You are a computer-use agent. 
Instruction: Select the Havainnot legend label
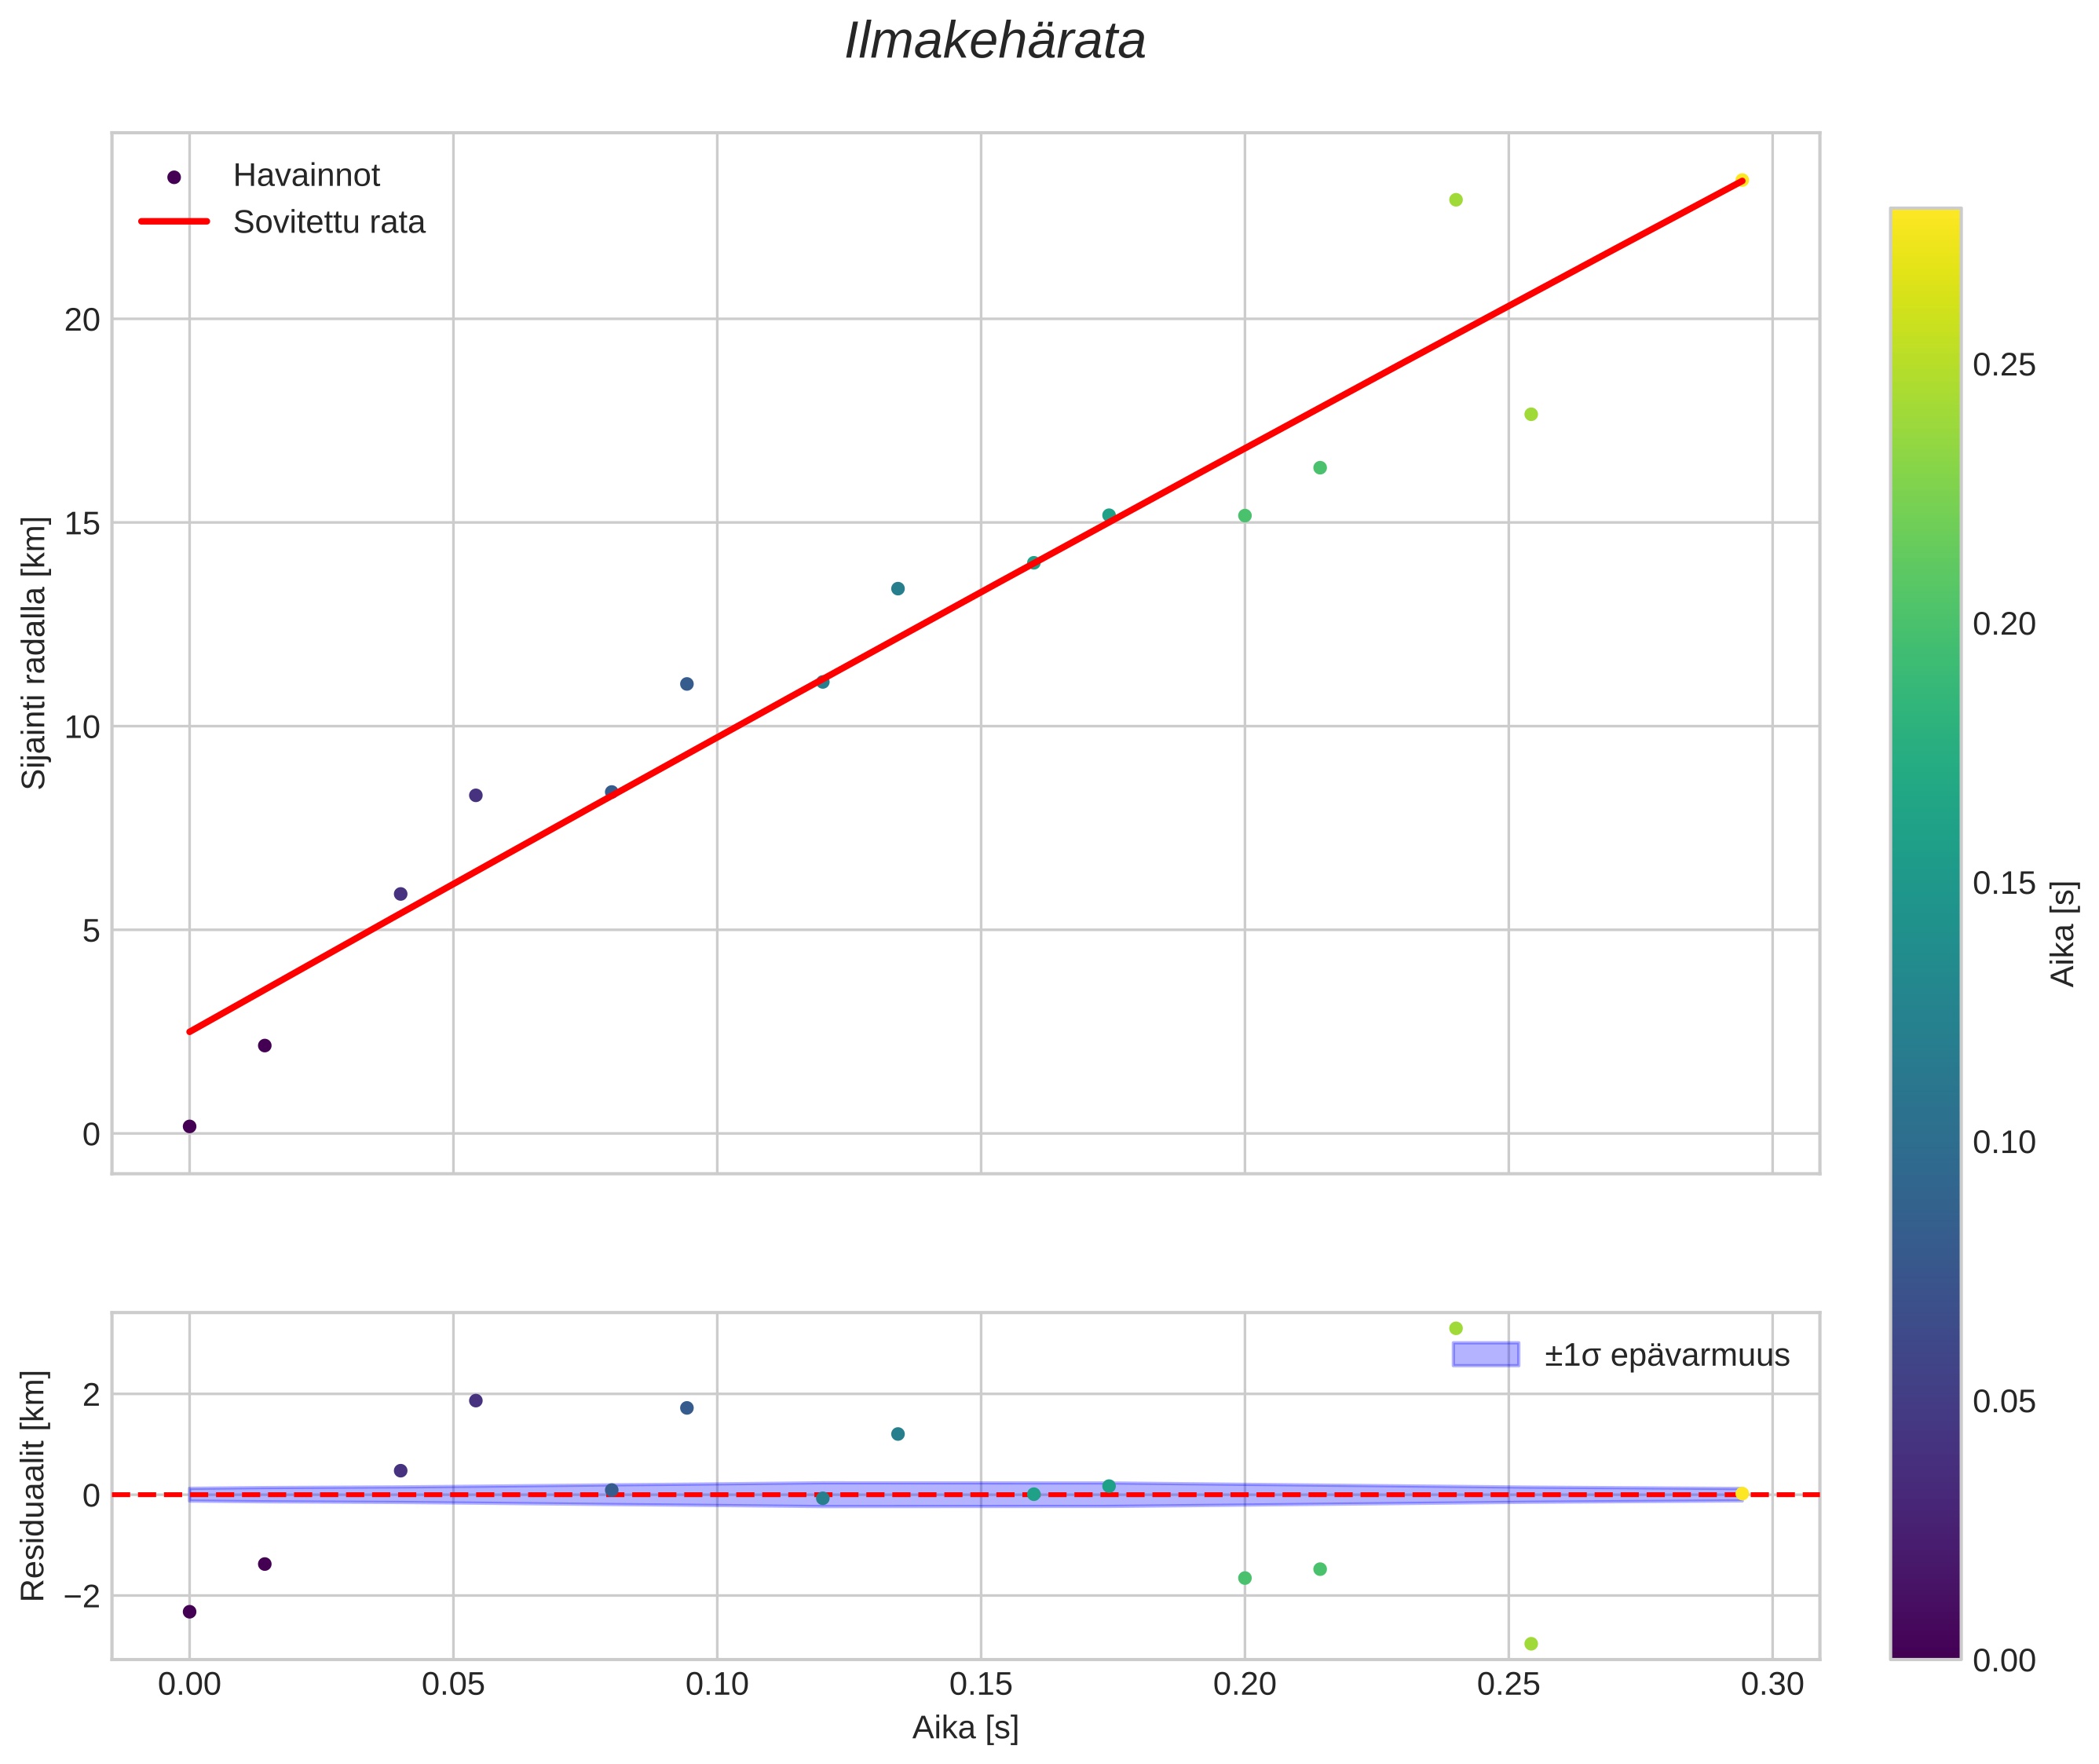306,176
